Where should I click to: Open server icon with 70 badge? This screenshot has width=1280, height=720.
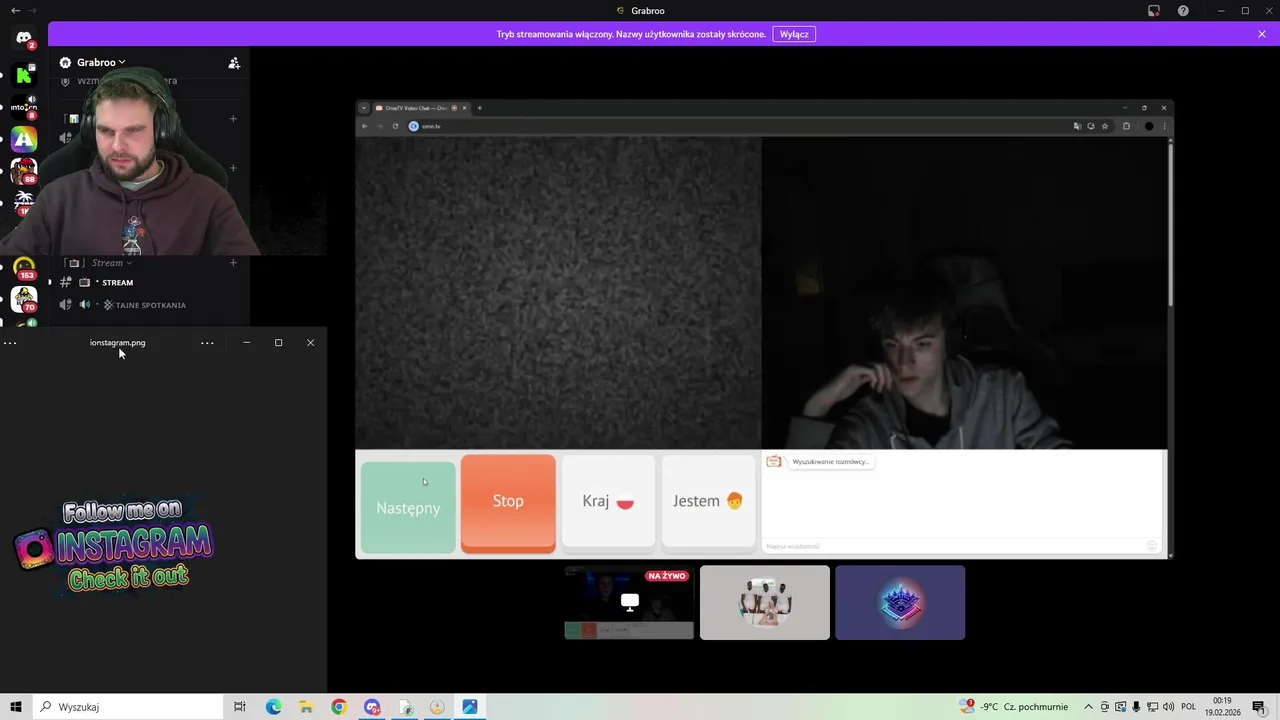24,299
